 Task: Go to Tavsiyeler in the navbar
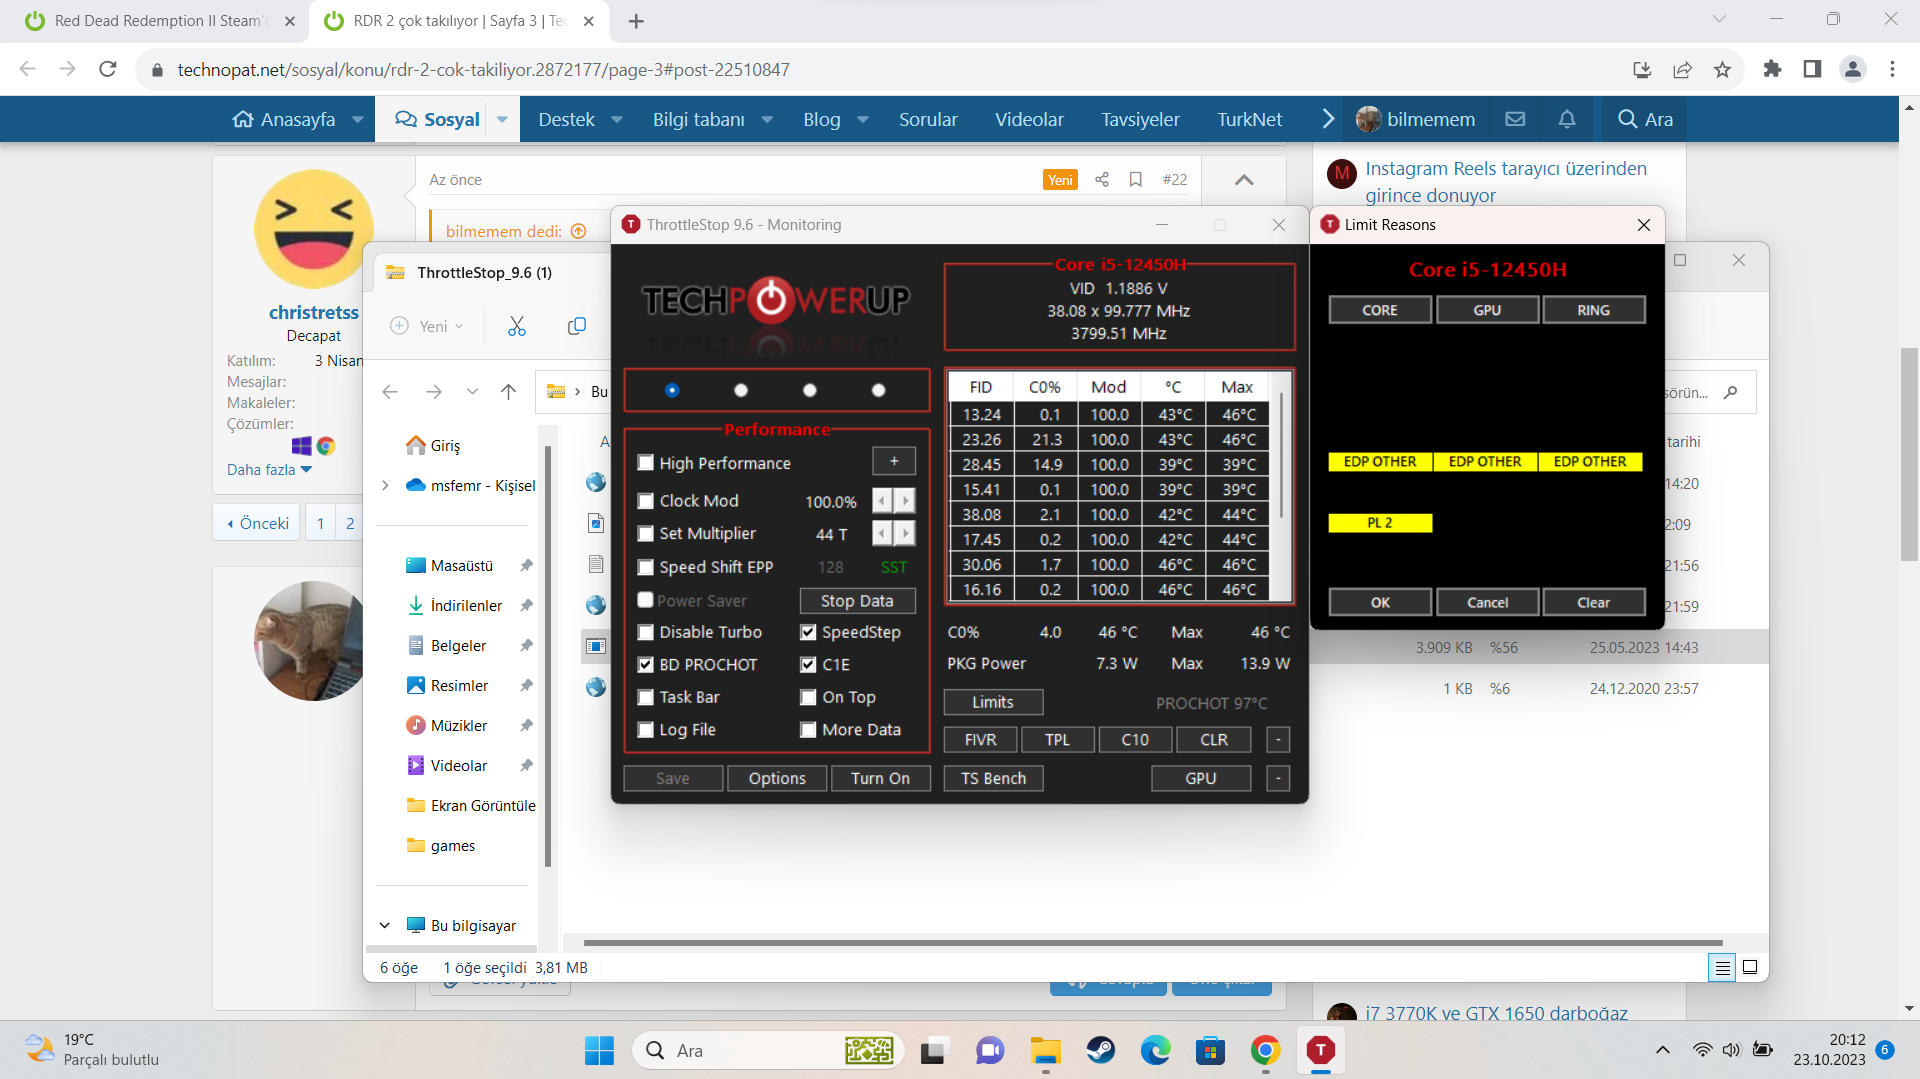pos(1140,119)
